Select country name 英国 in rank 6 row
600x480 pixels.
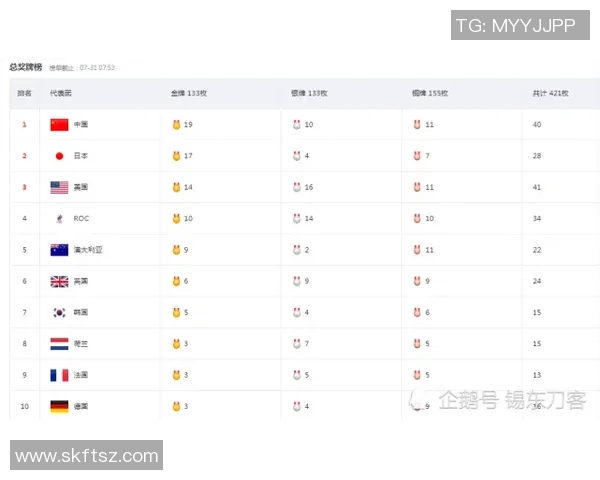tap(81, 281)
